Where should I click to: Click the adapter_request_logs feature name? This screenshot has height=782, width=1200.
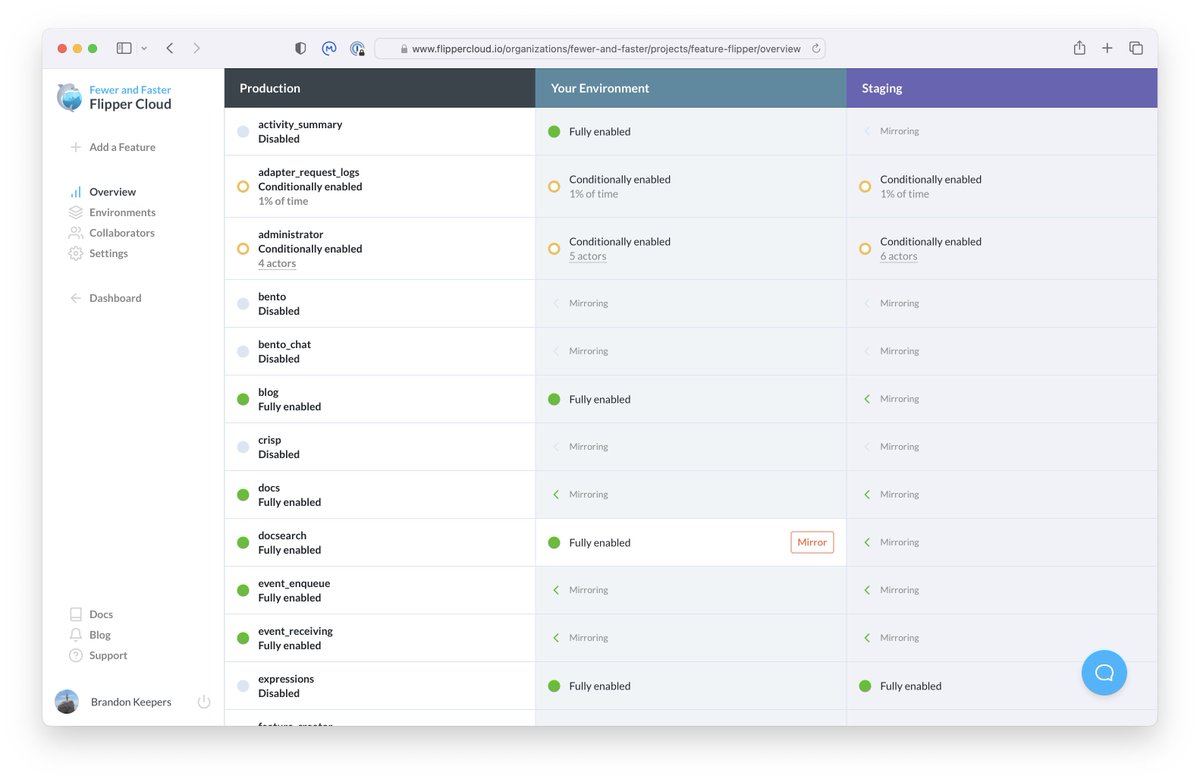click(x=308, y=172)
